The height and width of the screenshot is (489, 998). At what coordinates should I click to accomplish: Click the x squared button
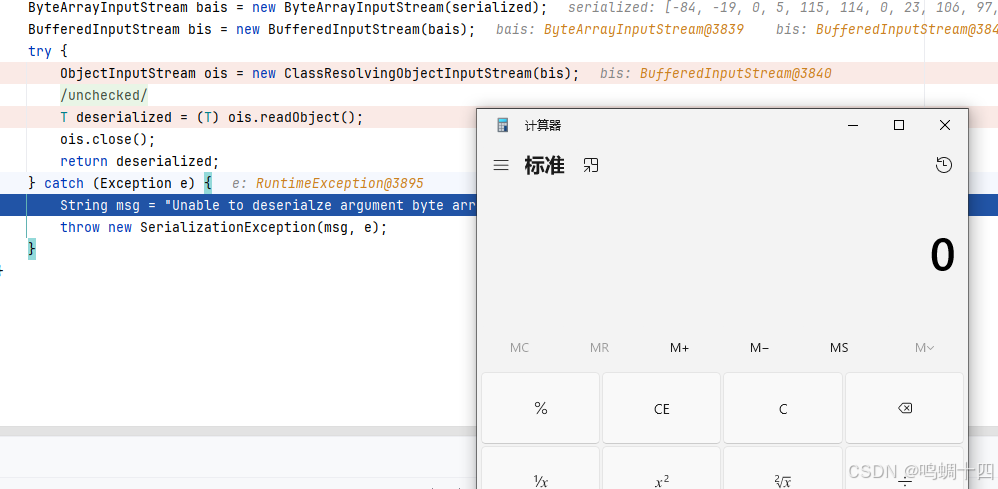[x=661, y=468]
